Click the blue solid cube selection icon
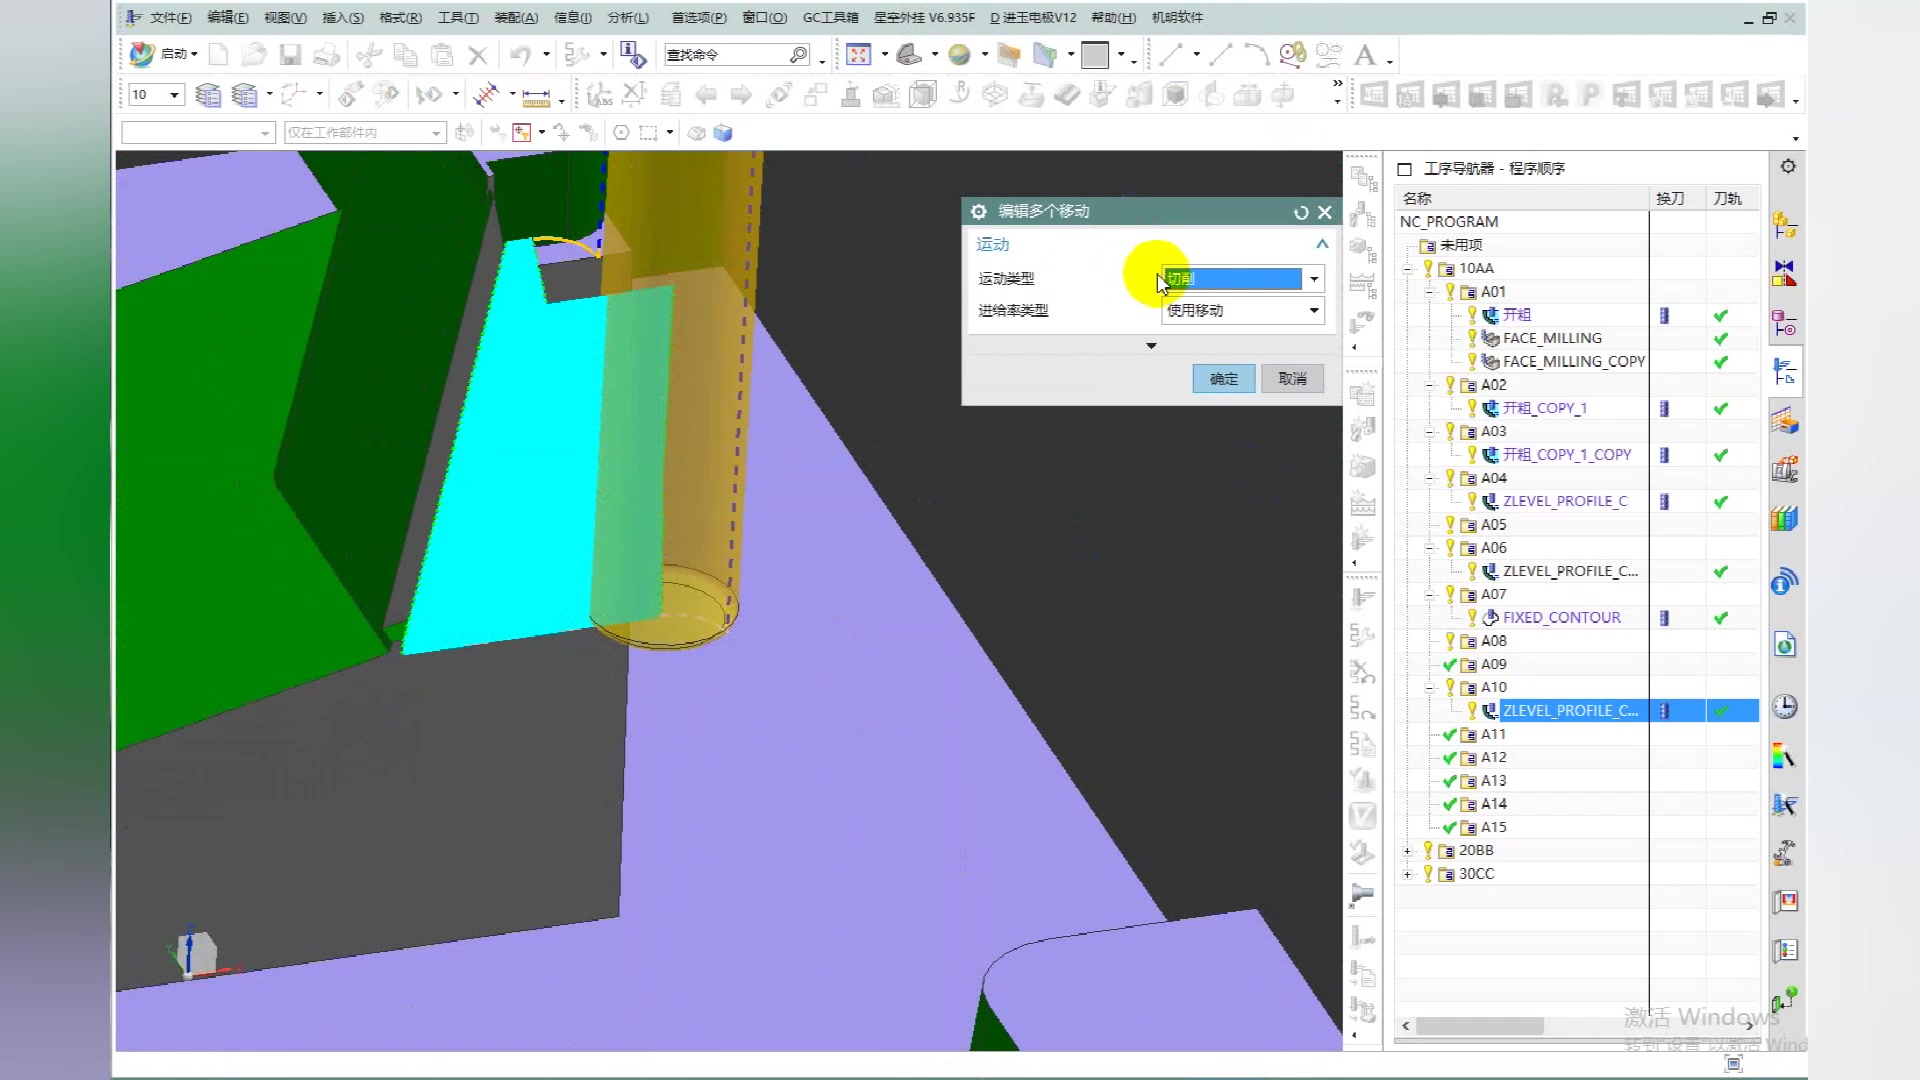Viewport: 1920px width, 1080px height. pyautogui.click(x=723, y=133)
